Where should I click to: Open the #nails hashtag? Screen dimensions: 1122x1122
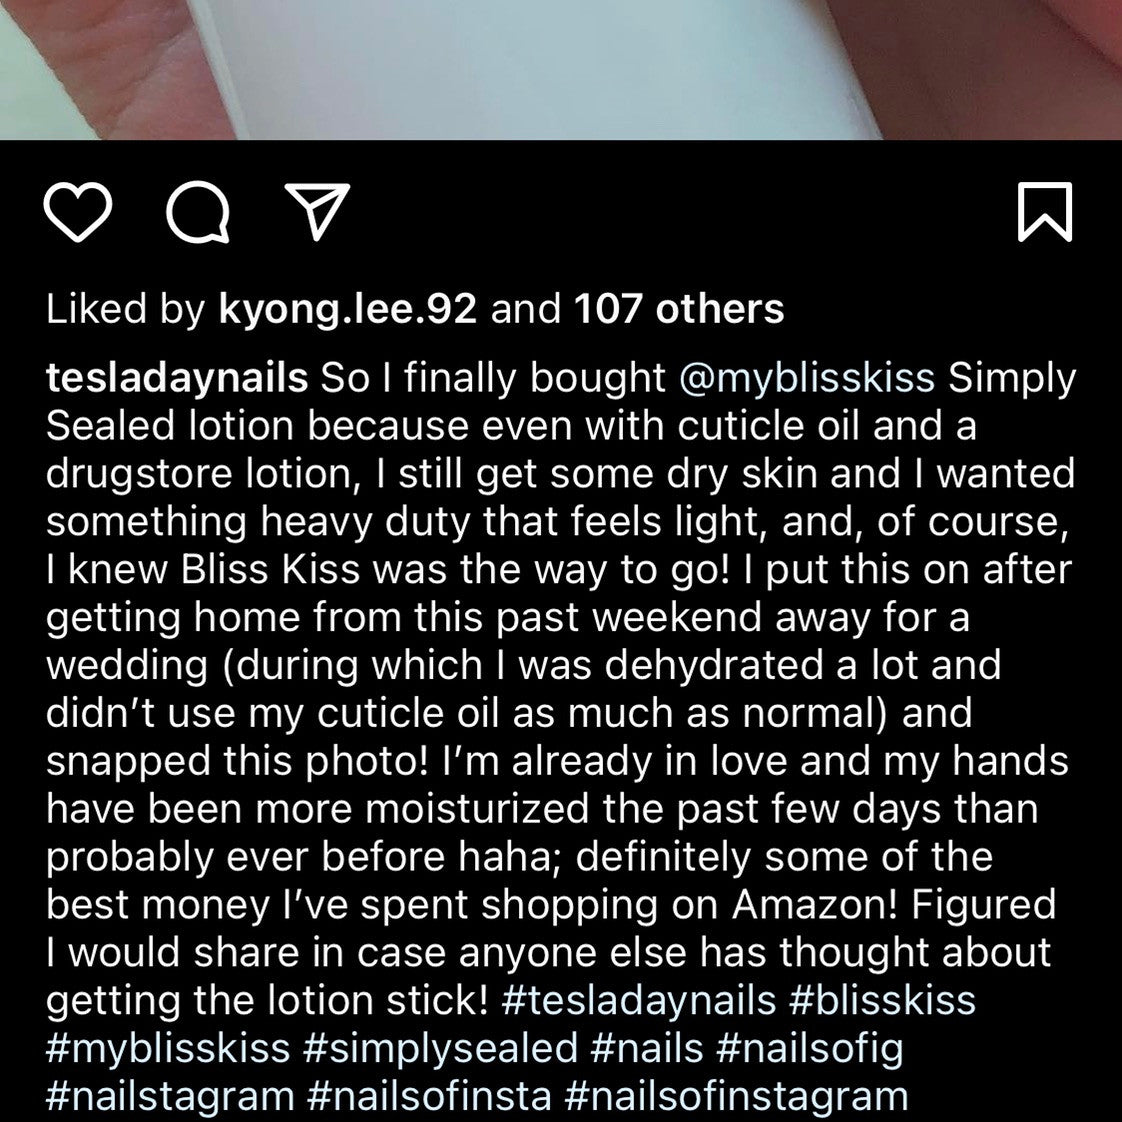pyautogui.click(x=647, y=1048)
